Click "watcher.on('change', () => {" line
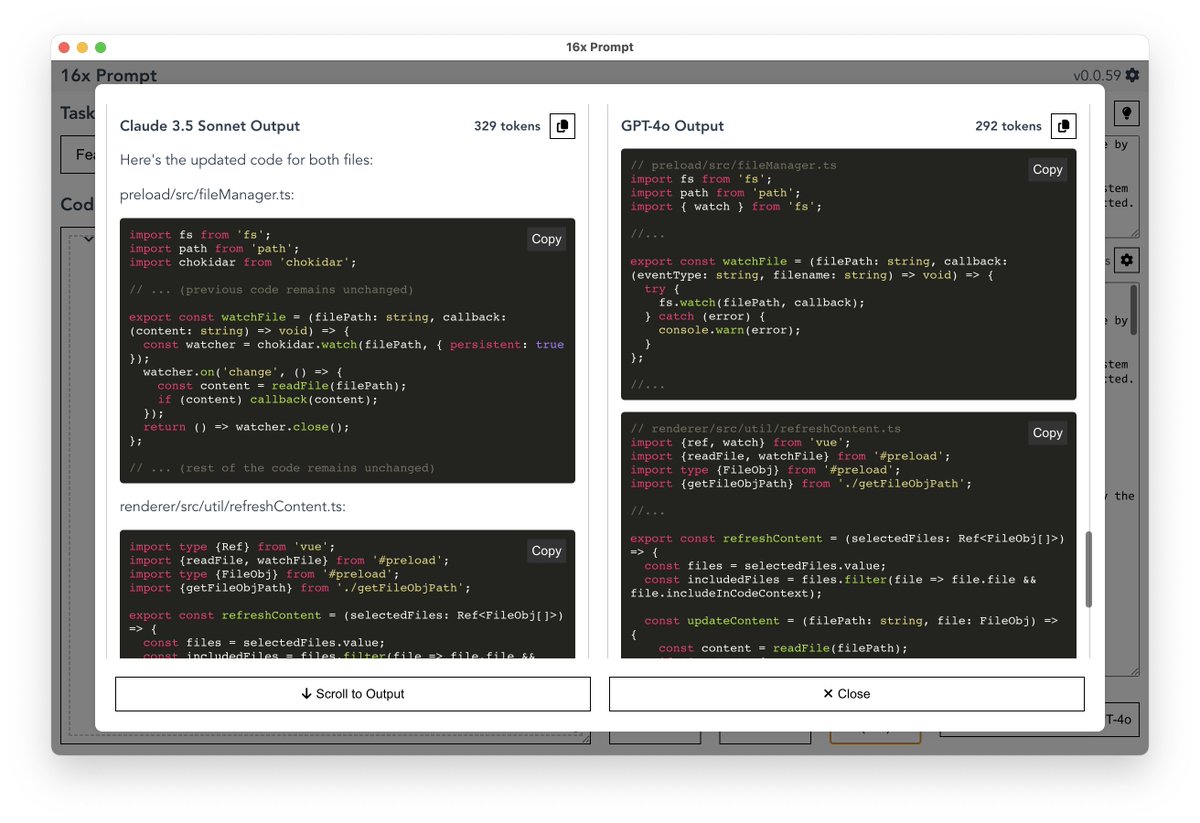 click(x=243, y=372)
